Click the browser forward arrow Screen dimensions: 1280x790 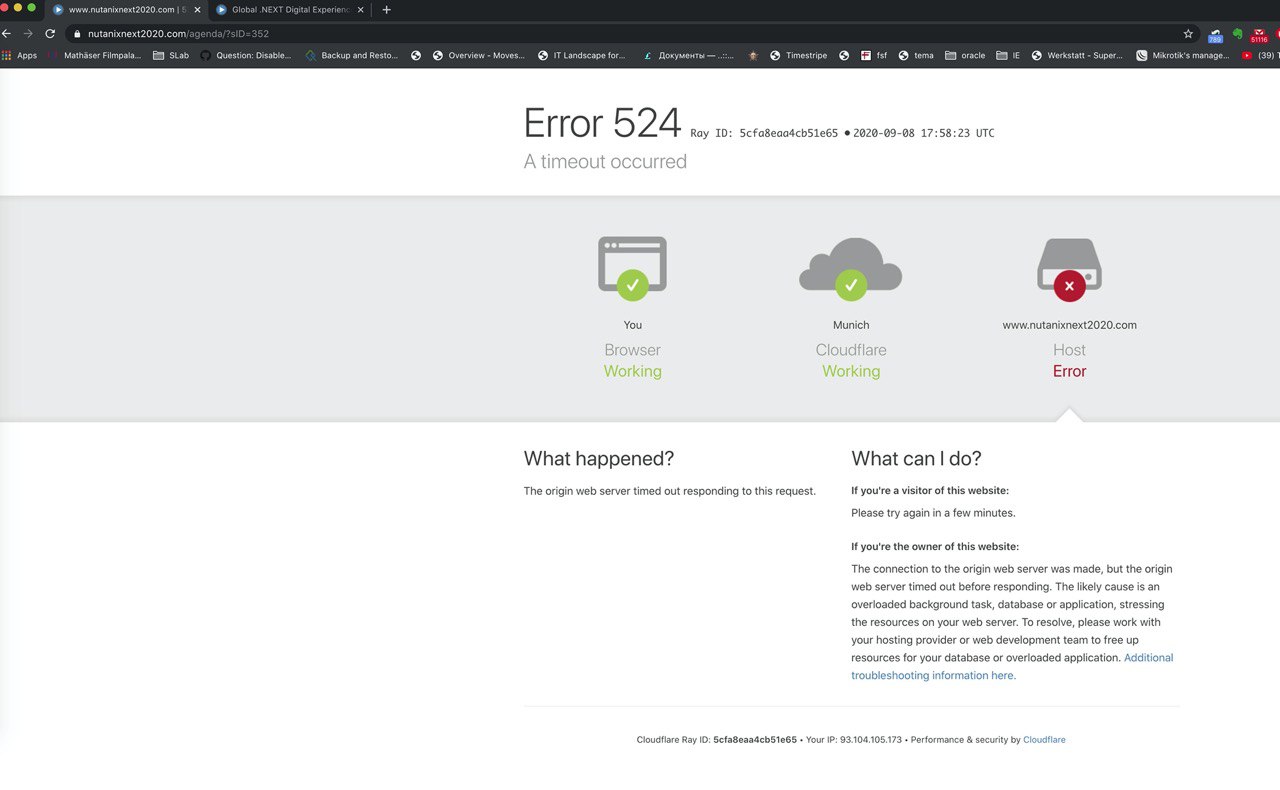click(x=27, y=33)
